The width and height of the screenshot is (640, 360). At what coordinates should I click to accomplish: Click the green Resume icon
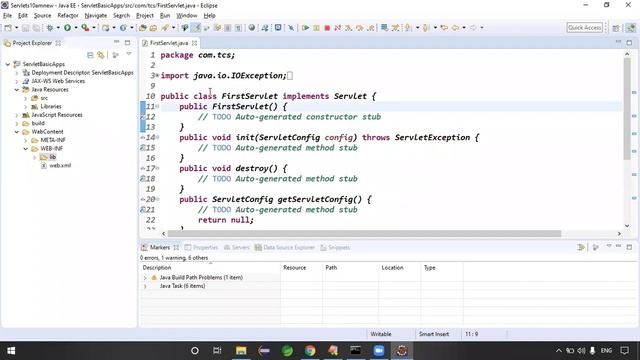(305, 28)
